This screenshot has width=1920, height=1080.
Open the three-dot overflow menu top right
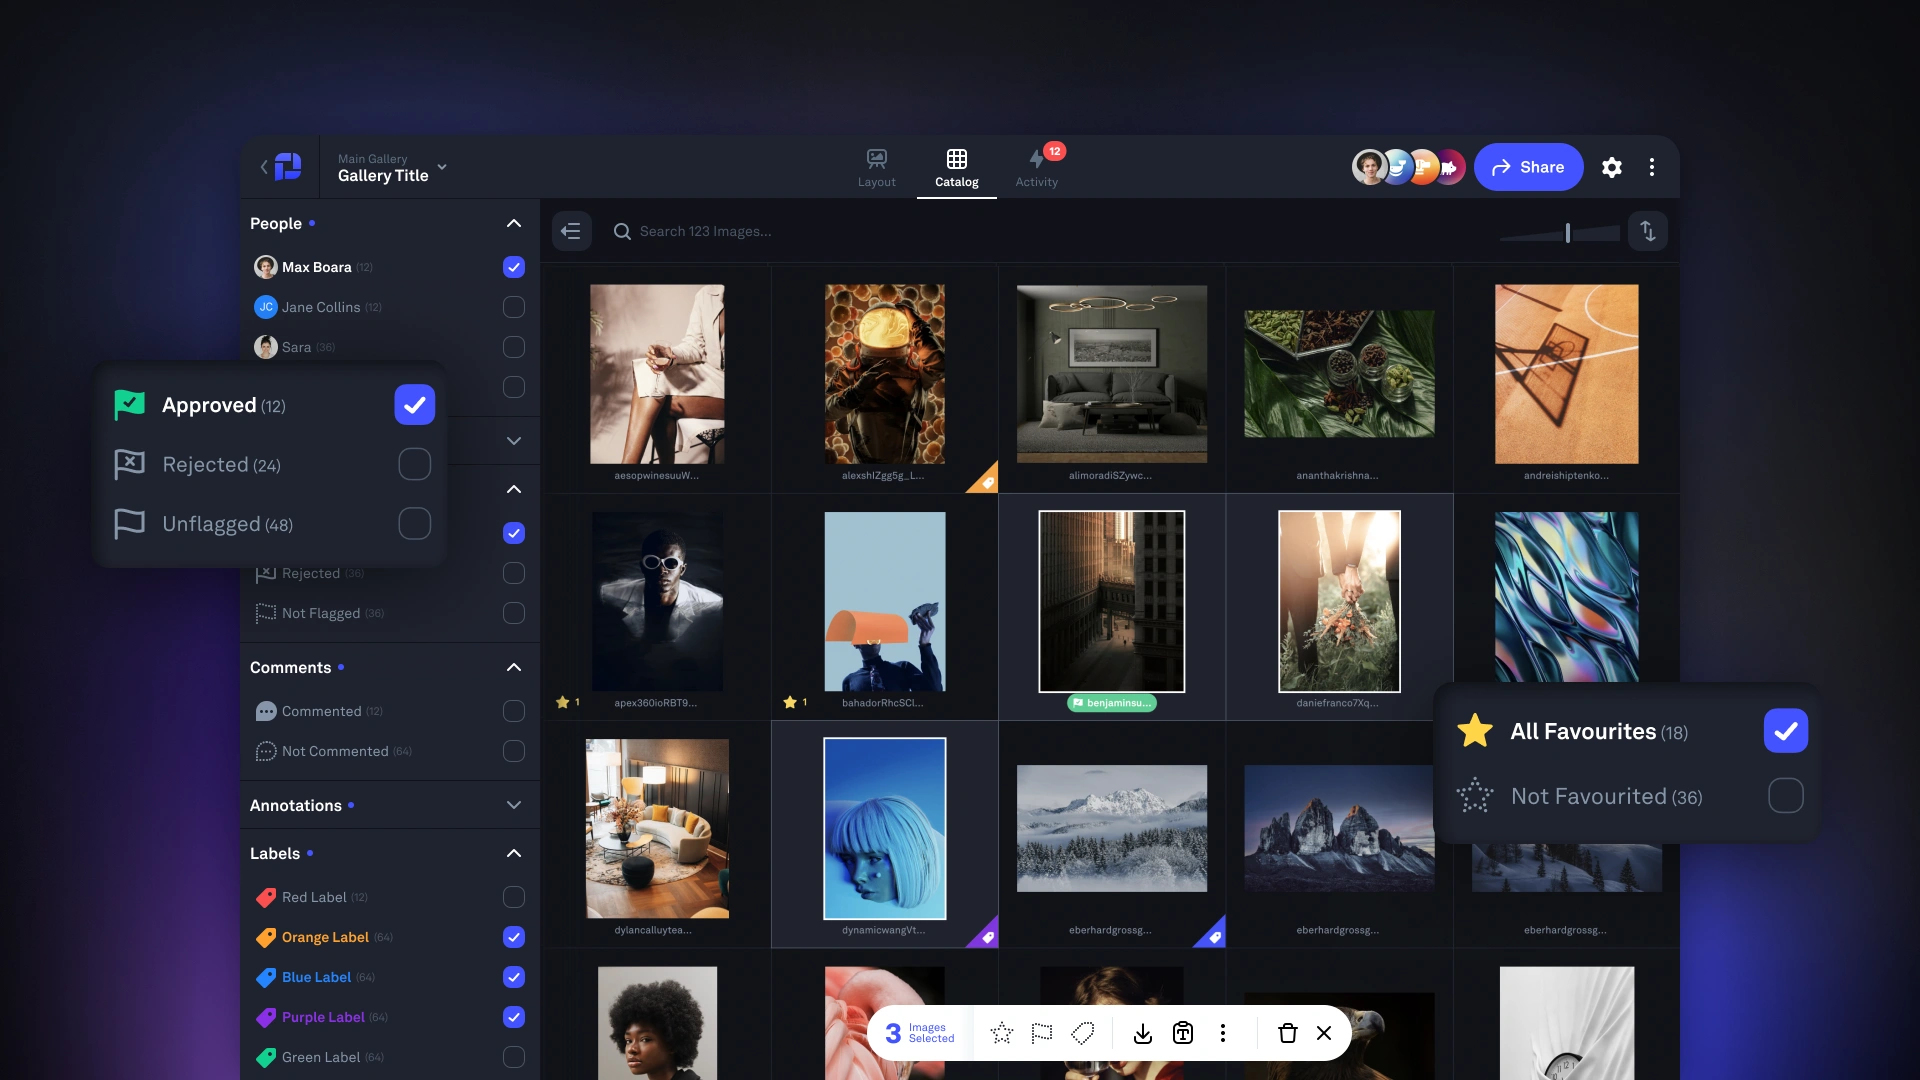coord(1652,167)
